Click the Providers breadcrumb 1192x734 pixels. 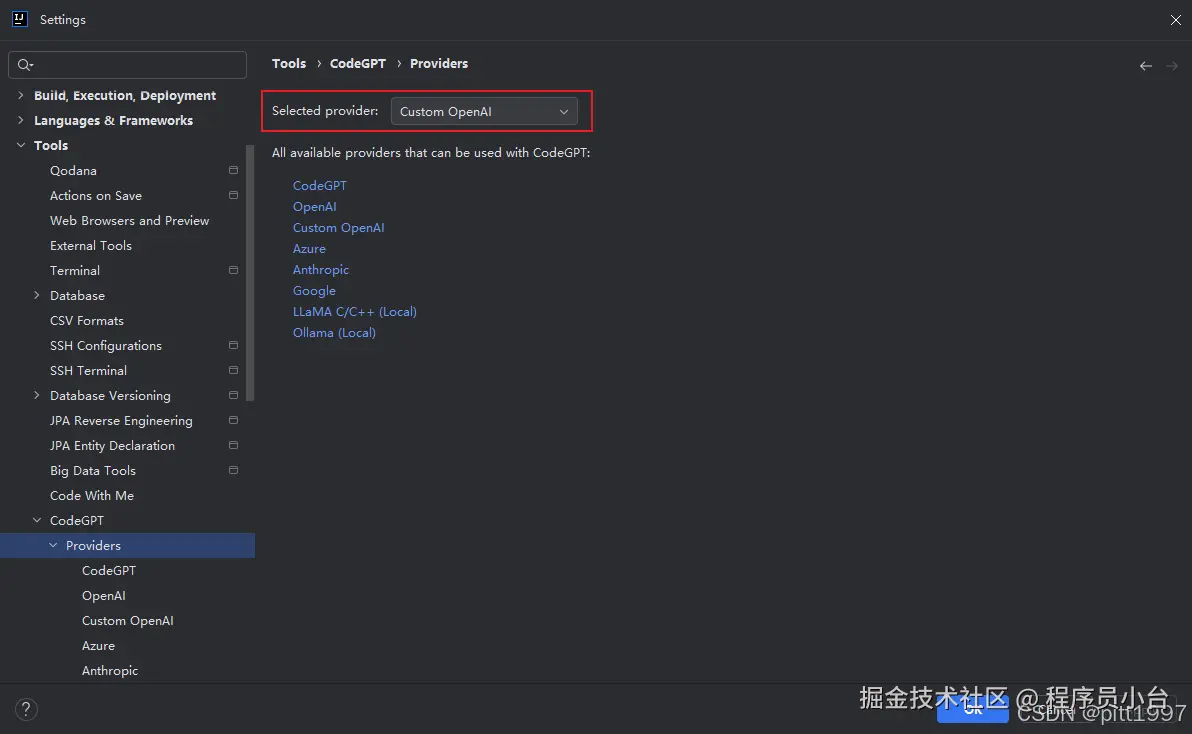point(439,63)
